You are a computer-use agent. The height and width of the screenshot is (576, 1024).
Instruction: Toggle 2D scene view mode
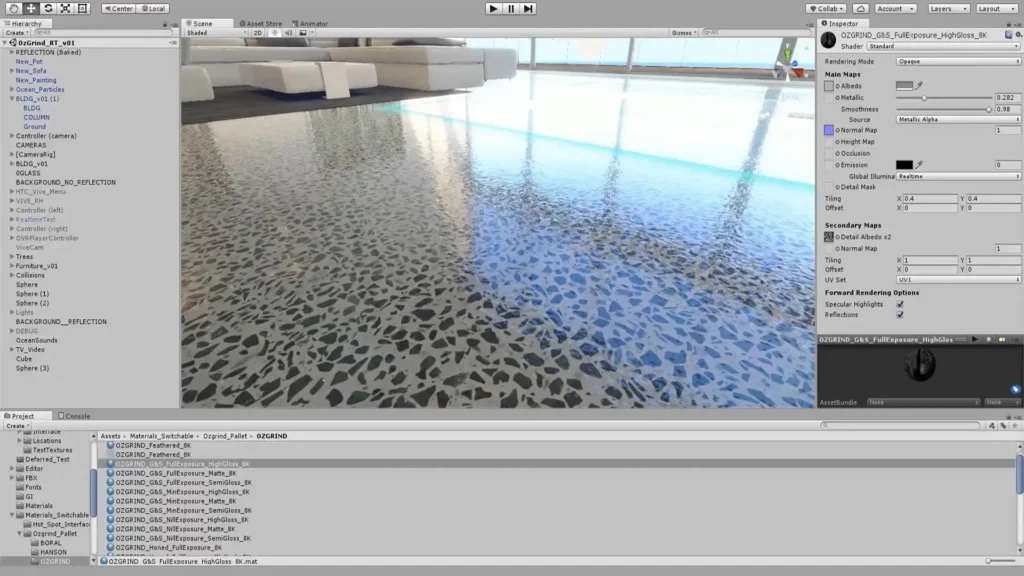coord(257,32)
